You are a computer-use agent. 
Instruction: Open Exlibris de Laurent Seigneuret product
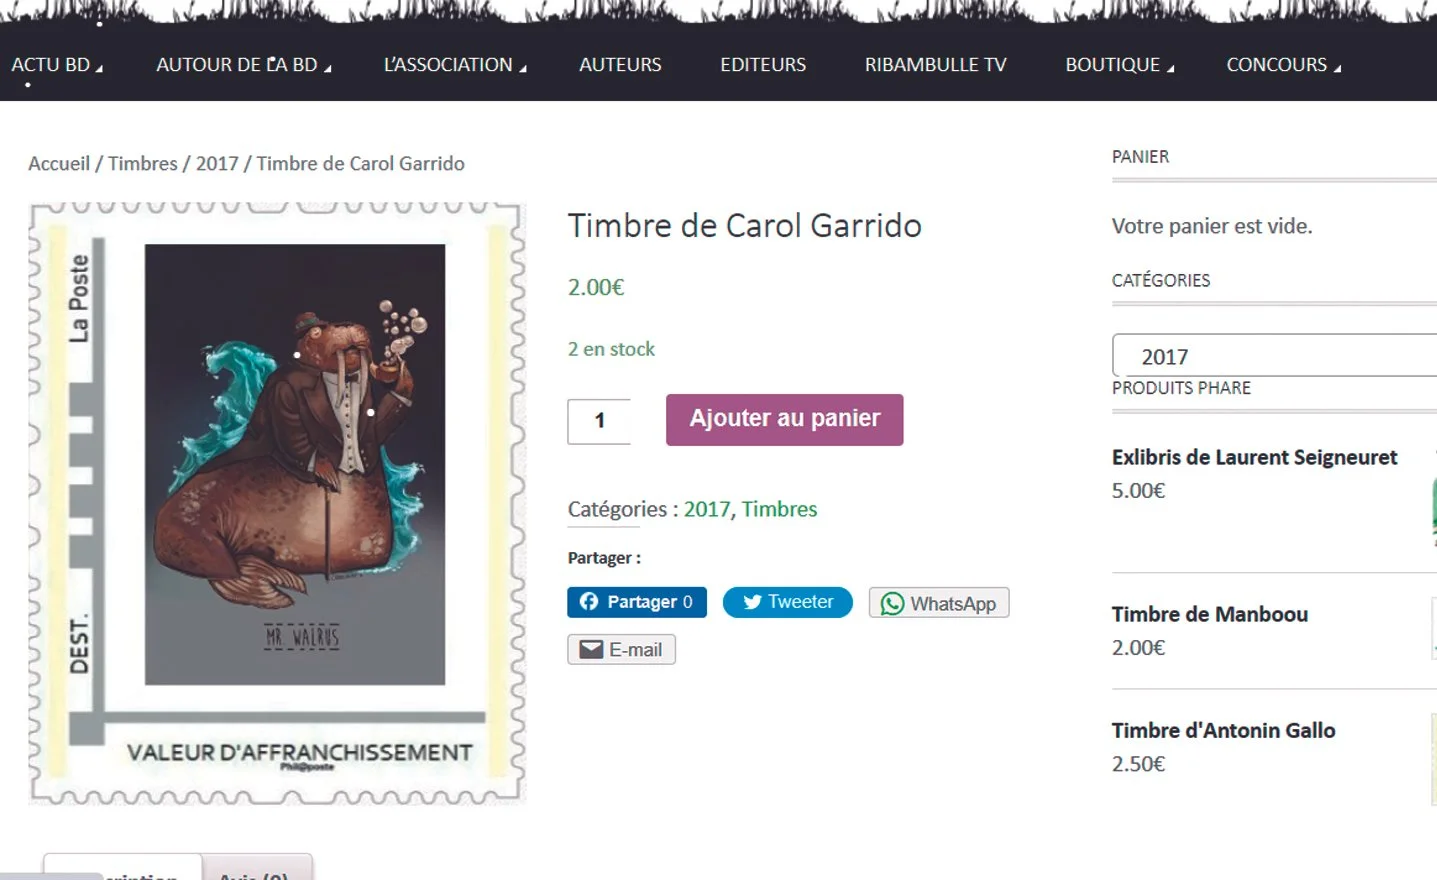tap(1254, 457)
